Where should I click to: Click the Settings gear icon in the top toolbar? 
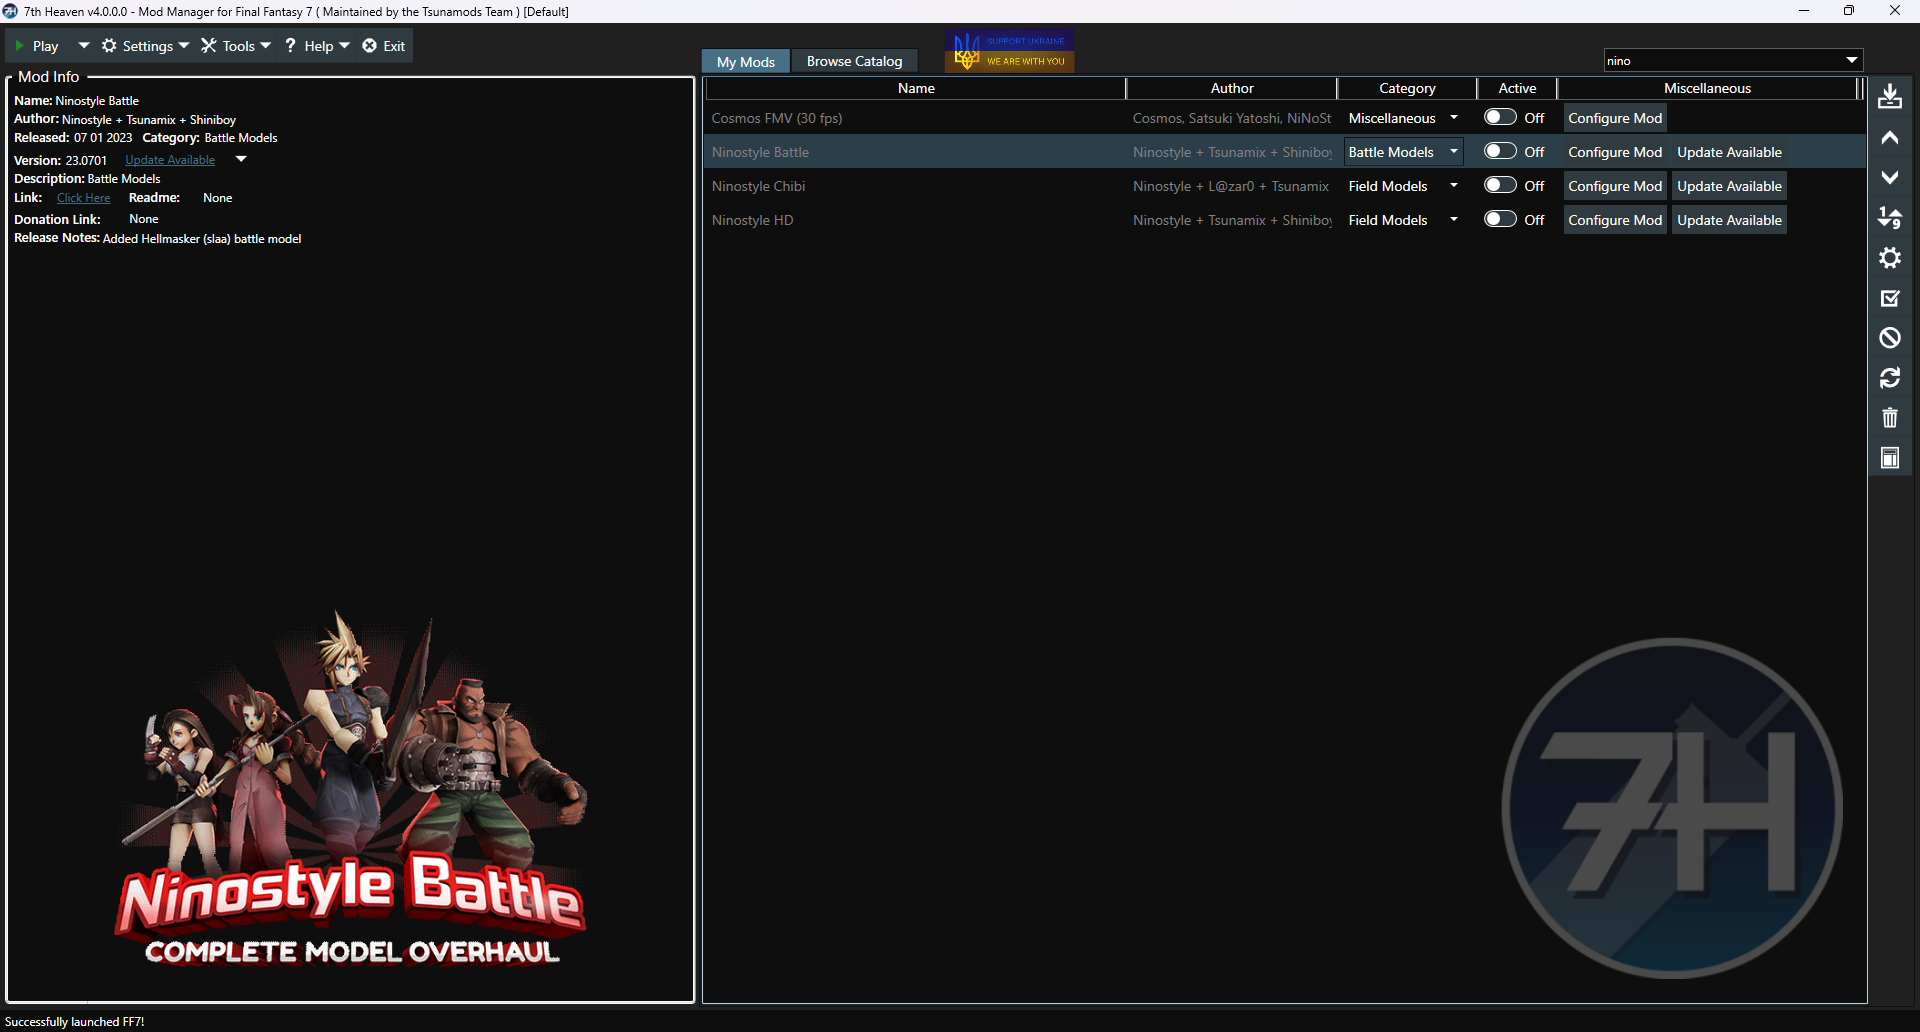point(109,46)
